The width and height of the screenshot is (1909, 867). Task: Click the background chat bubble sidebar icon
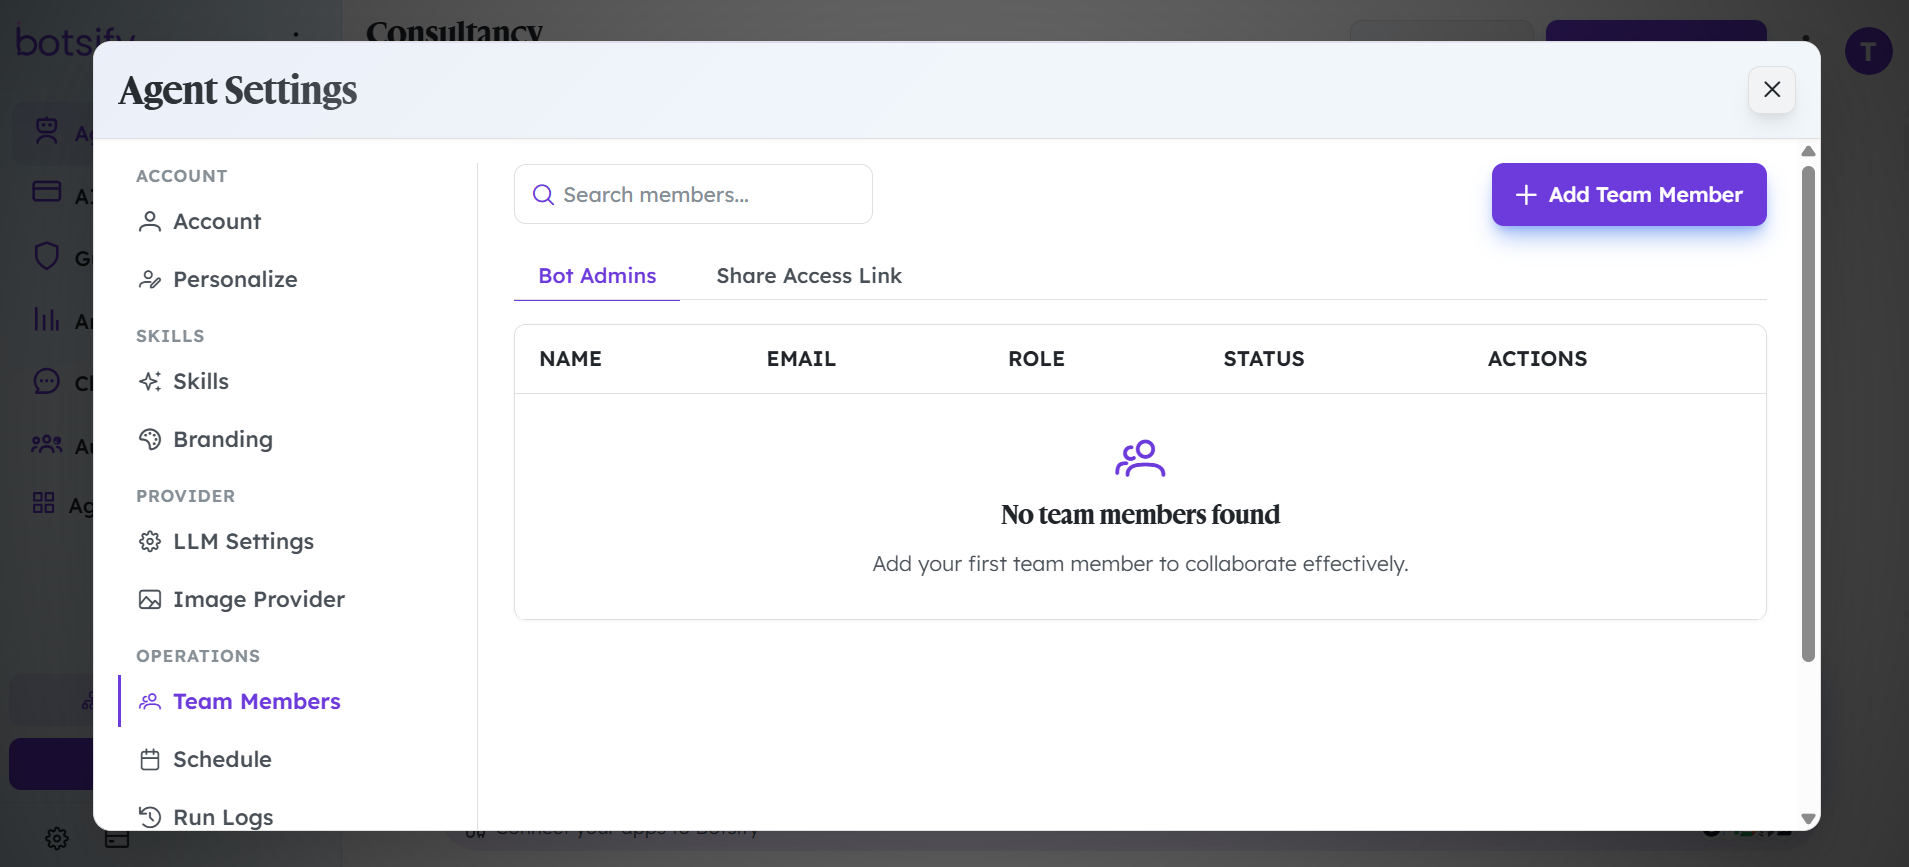pos(47,381)
